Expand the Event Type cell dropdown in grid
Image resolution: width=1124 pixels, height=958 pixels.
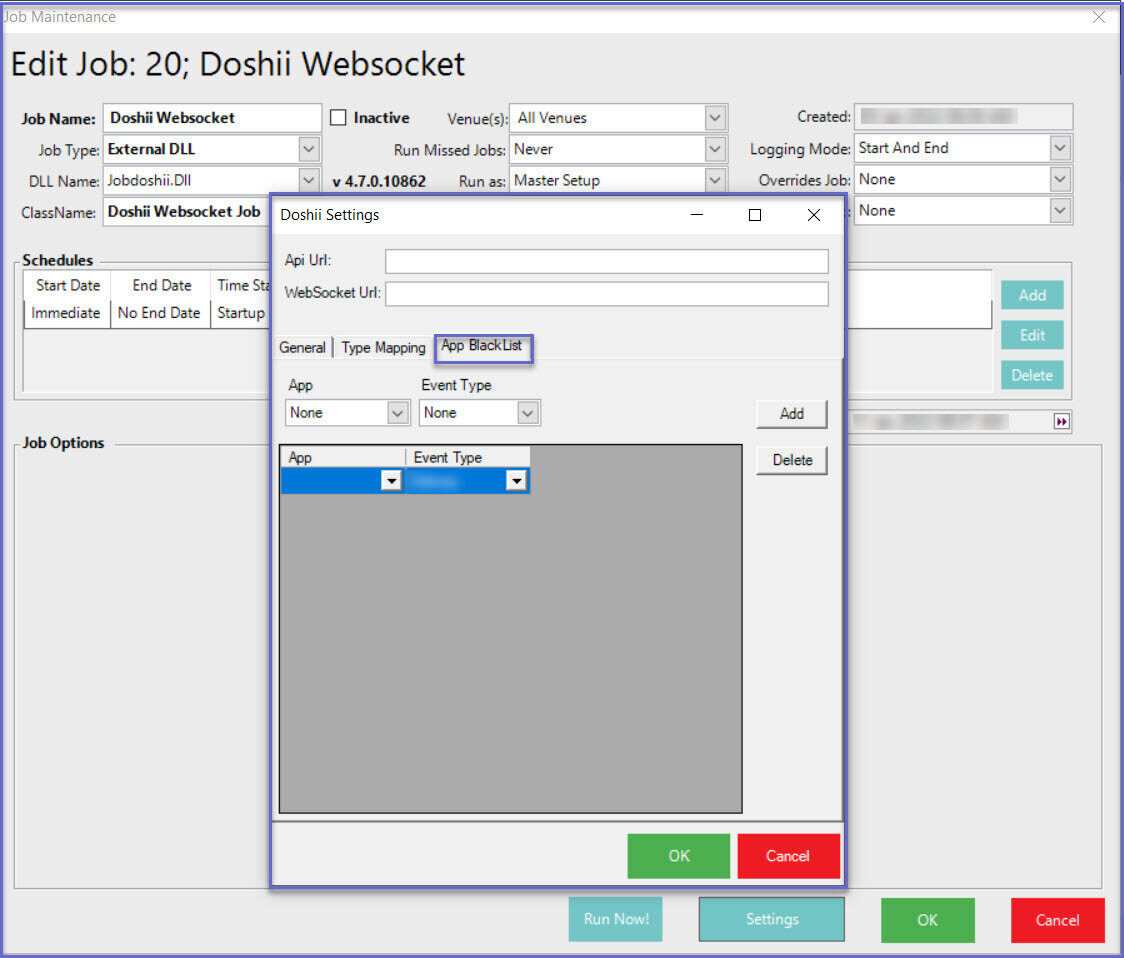517,480
